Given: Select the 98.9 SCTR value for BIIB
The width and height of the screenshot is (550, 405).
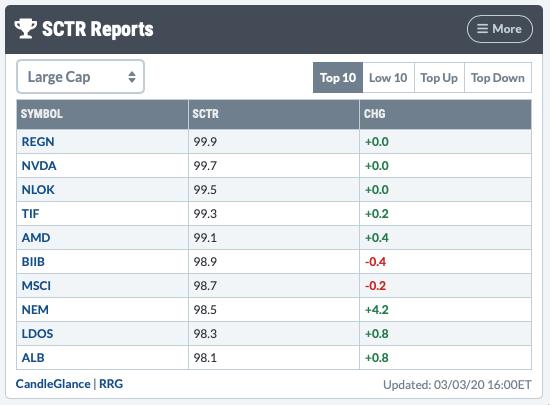Looking at the screenshot, I should pyautogui.click(x=205, y=262).
